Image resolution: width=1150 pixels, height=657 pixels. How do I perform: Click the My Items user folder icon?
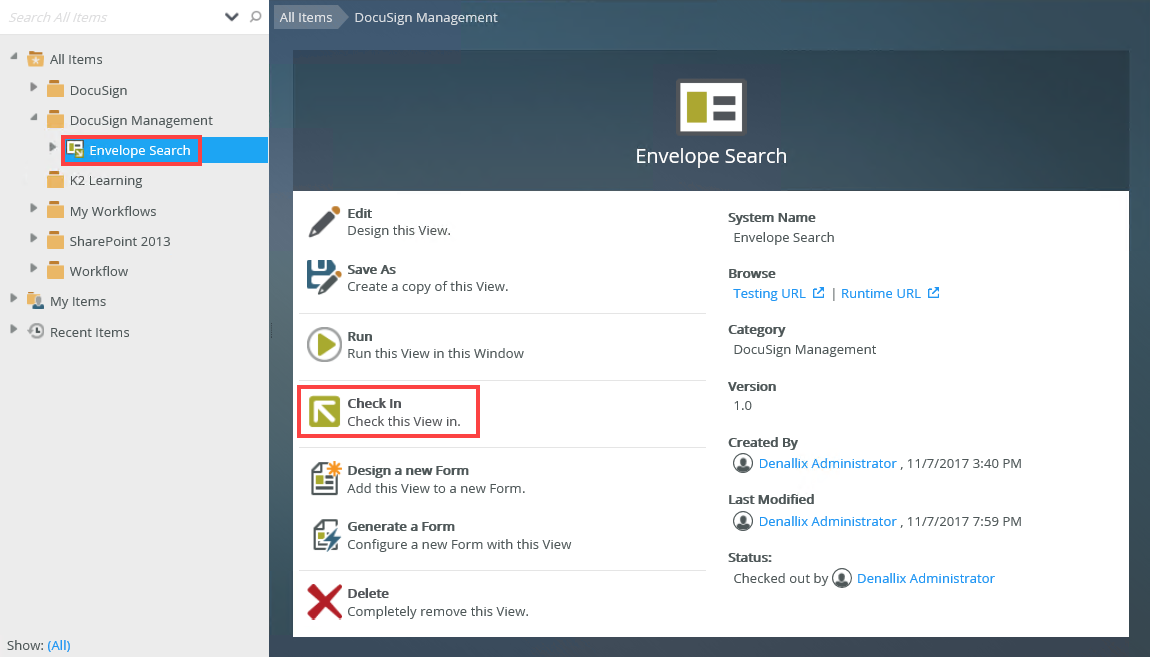(x=35, y=301)
